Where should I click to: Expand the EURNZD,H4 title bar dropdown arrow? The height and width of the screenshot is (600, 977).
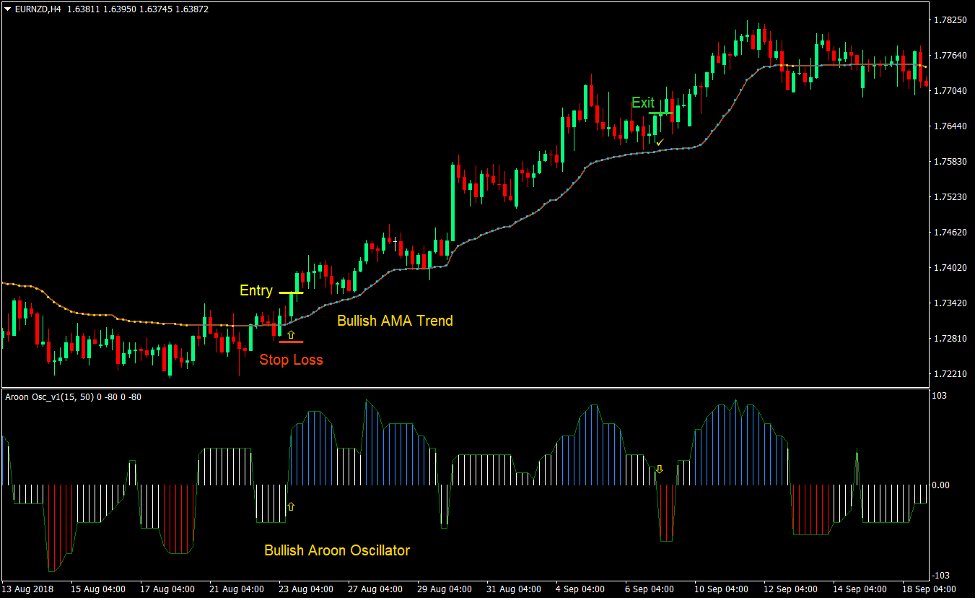(8, 7)
